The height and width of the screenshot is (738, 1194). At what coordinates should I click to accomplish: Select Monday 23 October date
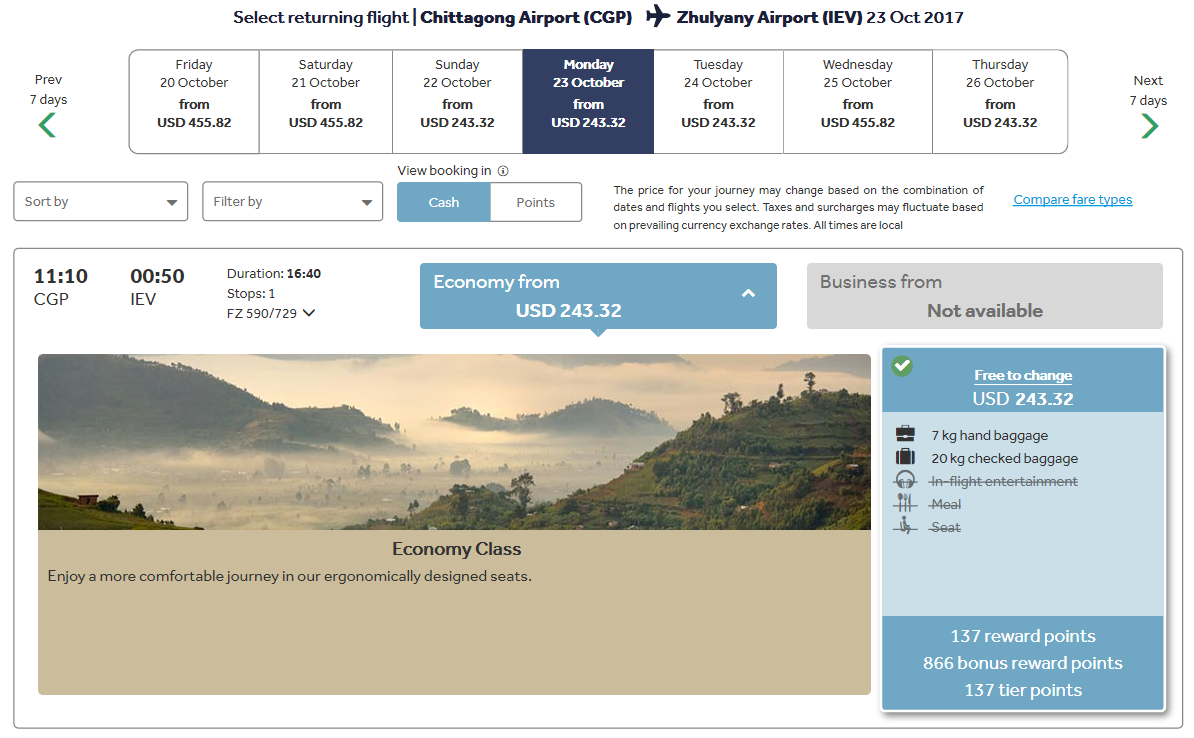(x=588, y=101)
